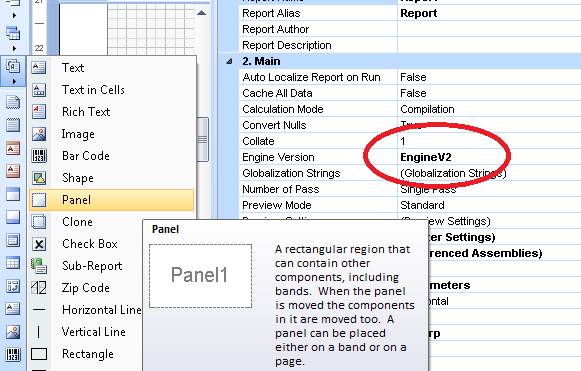The image size is (581, 371).
Task: Choose the Bar Code component
Action: [112, 156]
